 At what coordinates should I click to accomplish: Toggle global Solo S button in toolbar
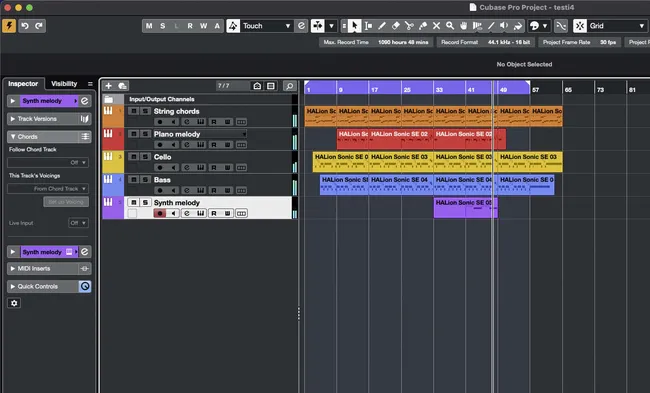coord(162,26)
